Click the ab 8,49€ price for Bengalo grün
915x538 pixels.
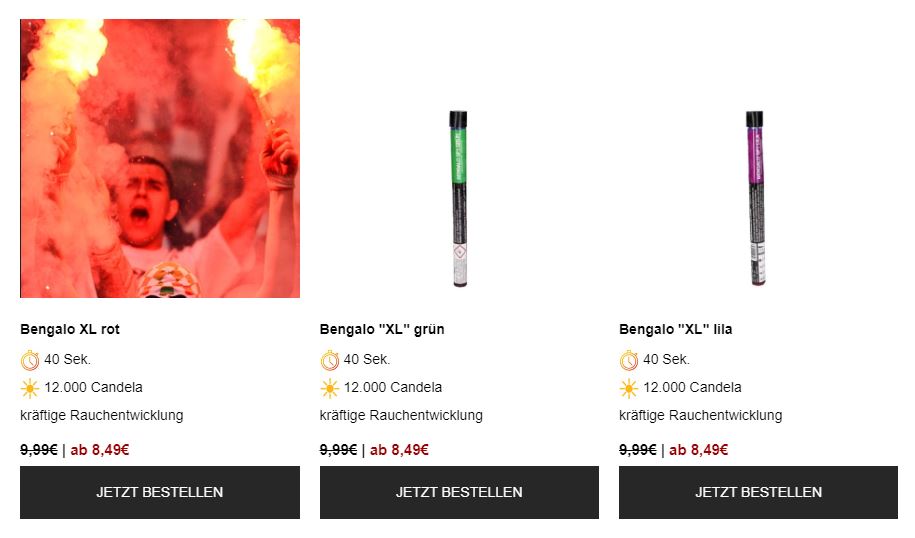click(399, 450)
